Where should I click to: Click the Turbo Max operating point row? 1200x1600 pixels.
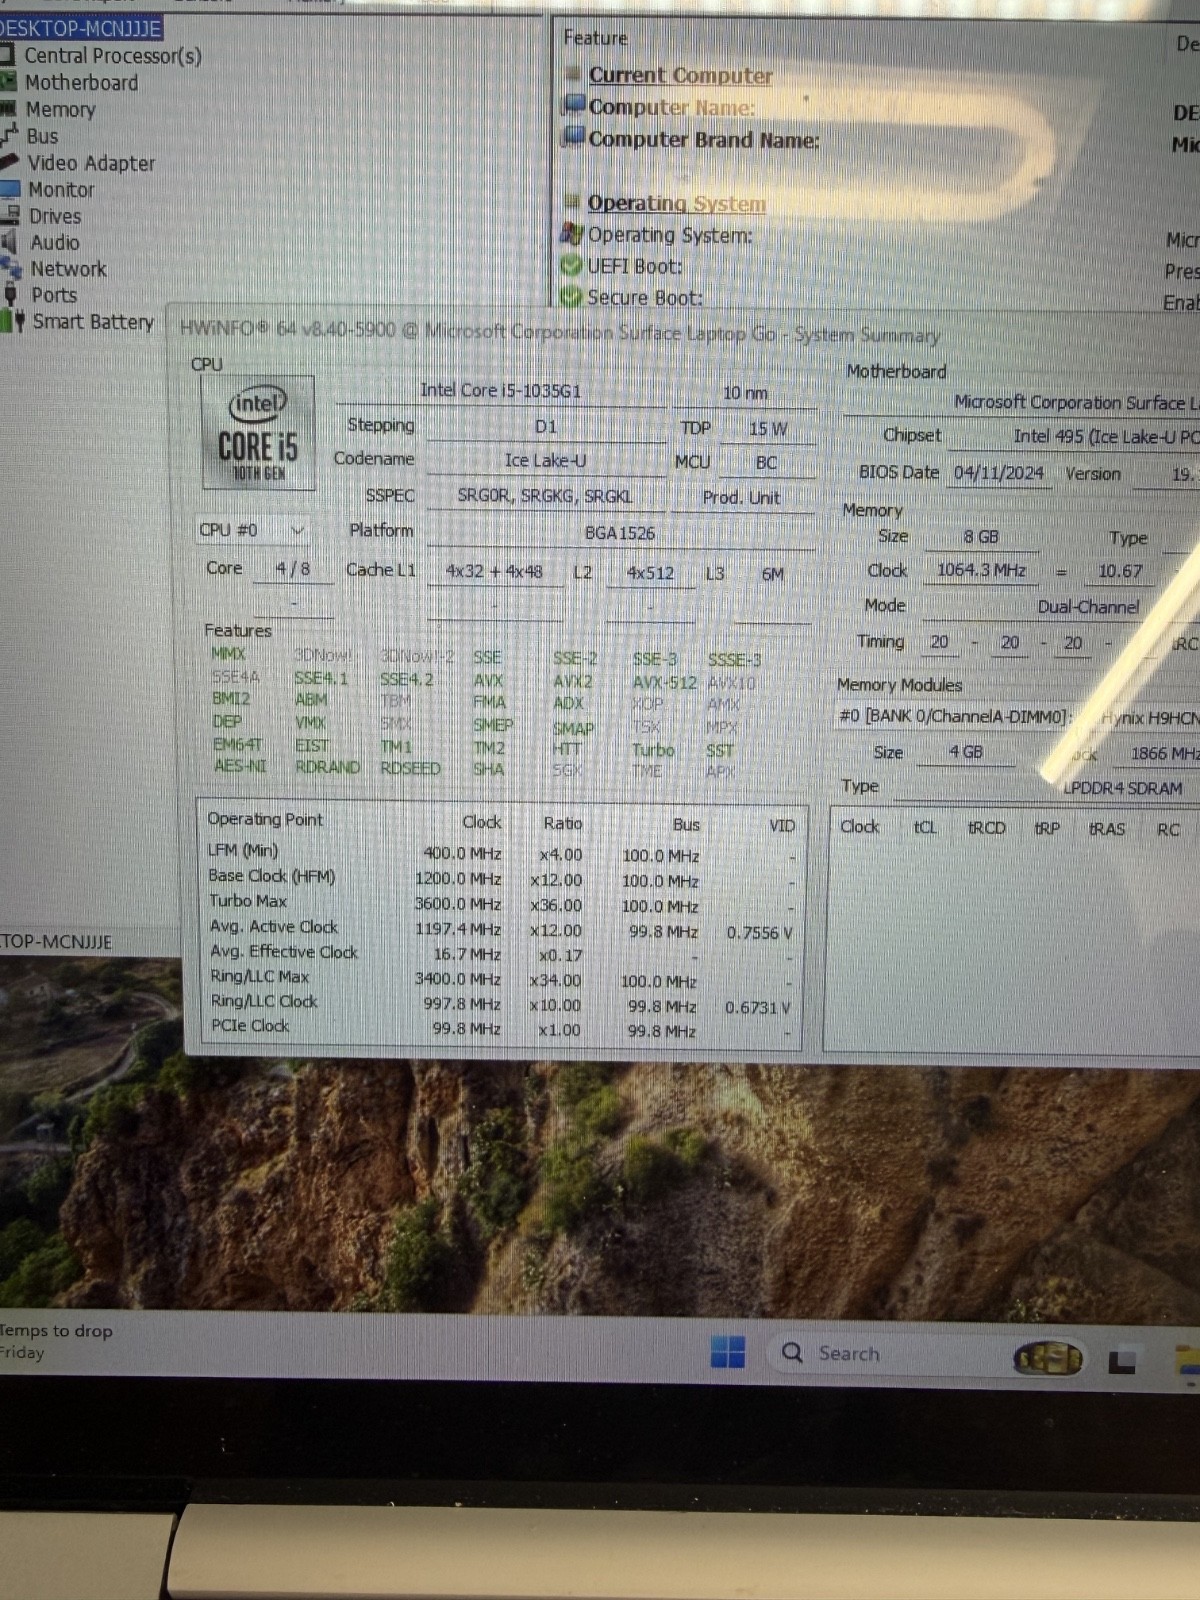(500, 903)
